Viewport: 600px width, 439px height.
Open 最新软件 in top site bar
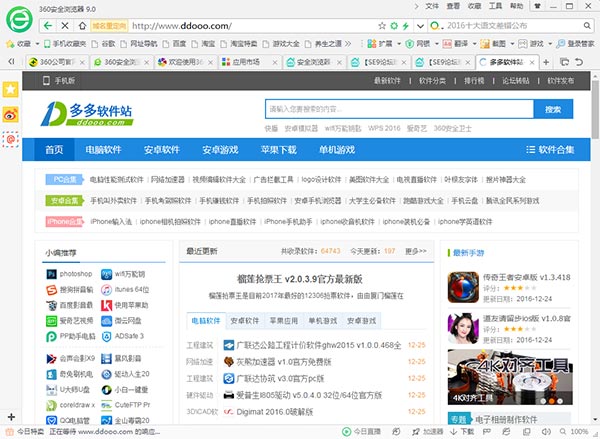387,81
